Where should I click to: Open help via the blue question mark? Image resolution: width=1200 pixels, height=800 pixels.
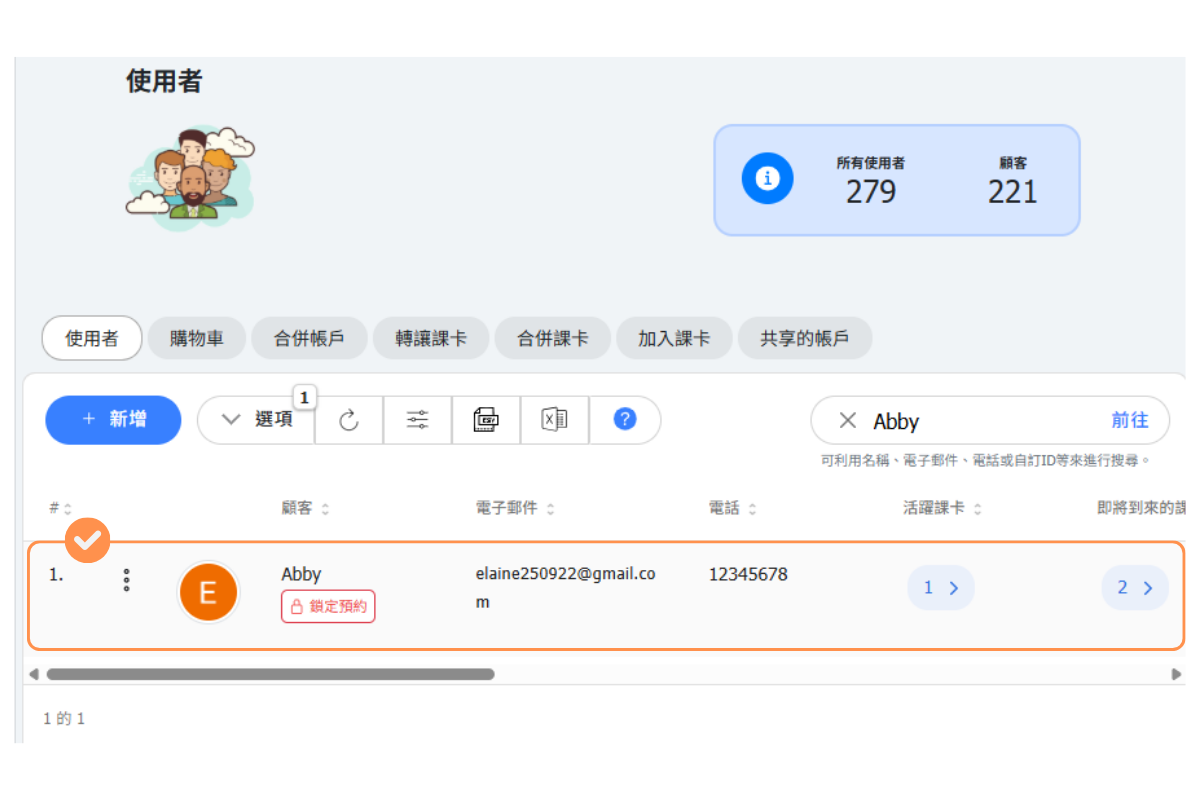click(x=625, y=420)
